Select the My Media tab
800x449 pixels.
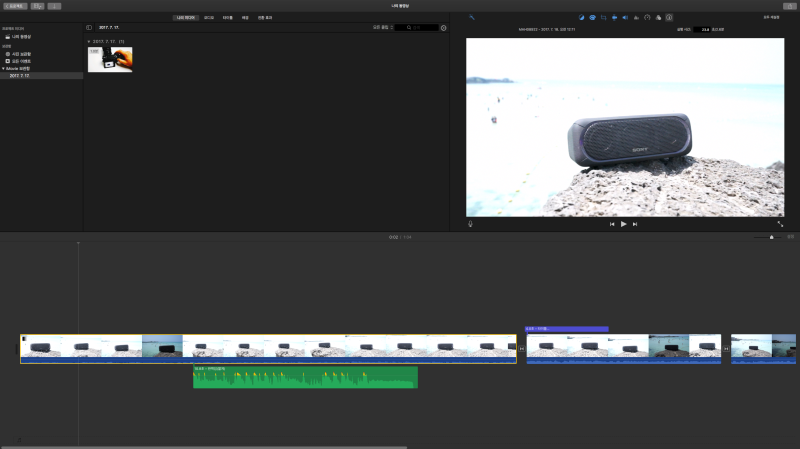point(186,17)
